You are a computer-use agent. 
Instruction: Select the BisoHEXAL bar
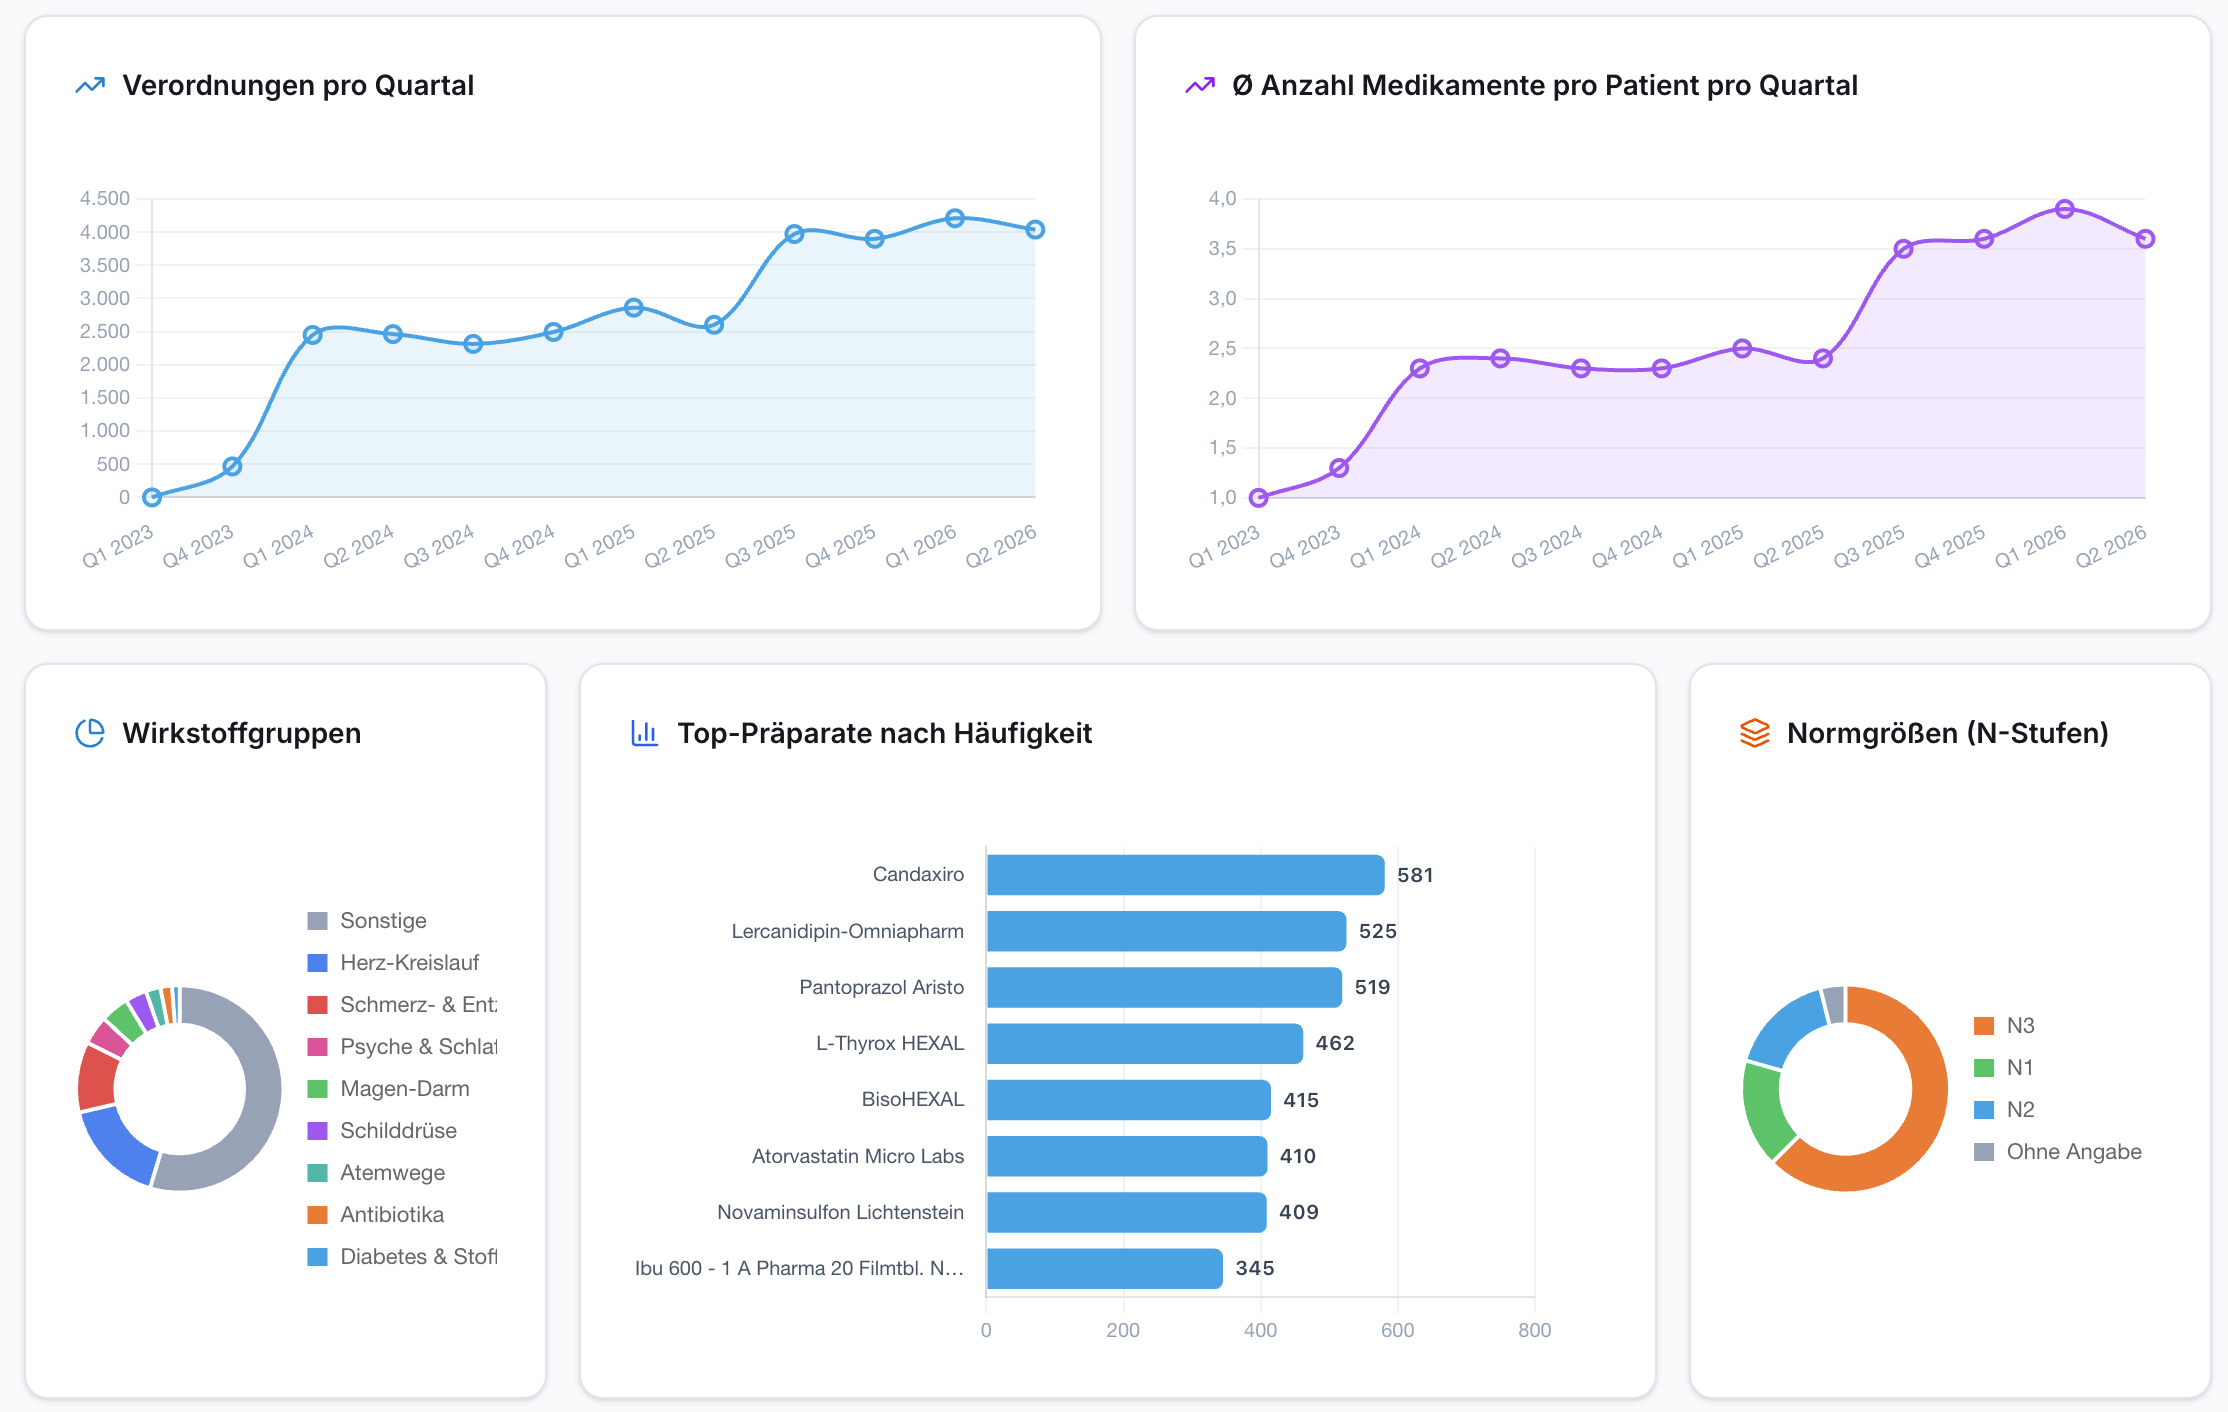point(1129,1100)
